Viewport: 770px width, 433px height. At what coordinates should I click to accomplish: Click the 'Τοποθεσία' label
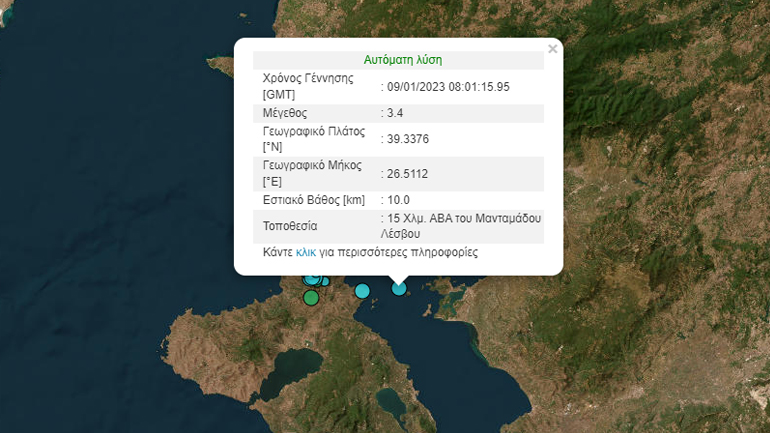coord(290,226)
